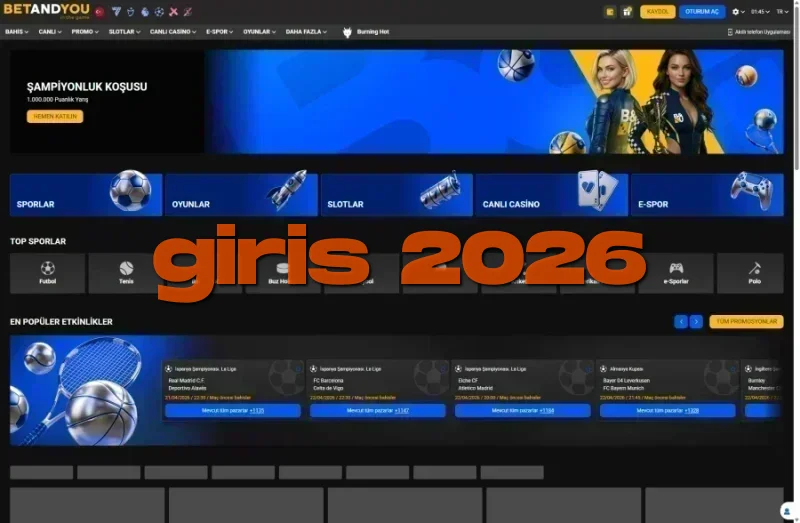
Task: Expand the PROMO menu
Action: point(85,32)
